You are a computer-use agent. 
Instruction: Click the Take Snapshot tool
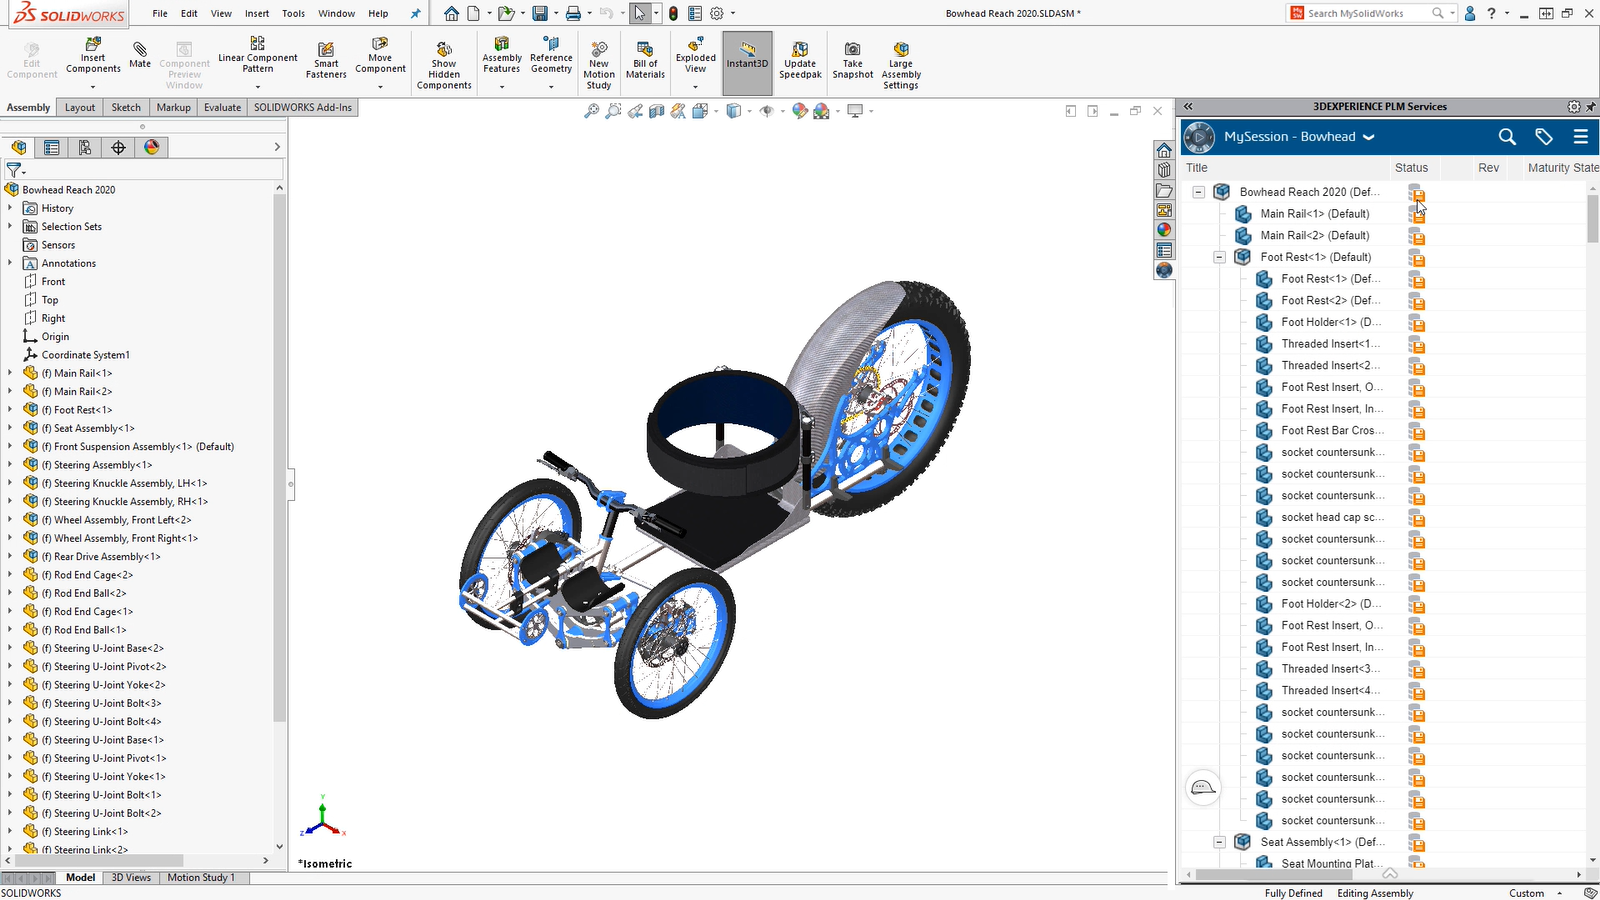tap(852, 60)
